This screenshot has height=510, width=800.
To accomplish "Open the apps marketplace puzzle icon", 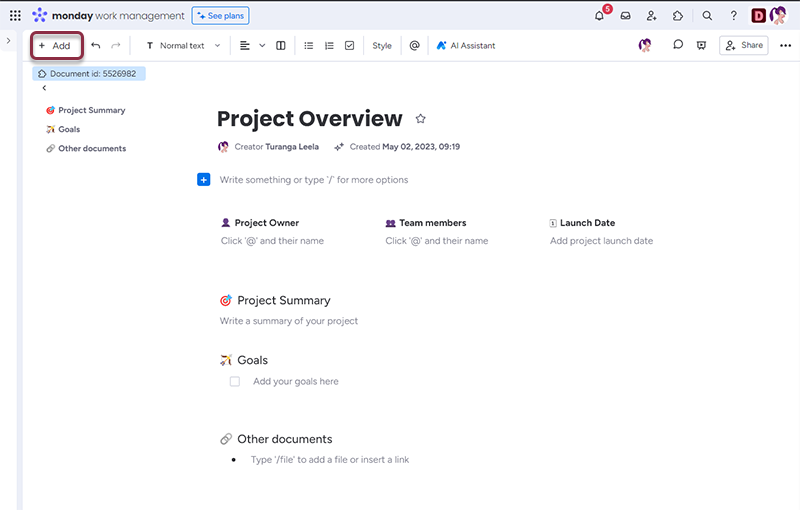I will pyautogui.click(x=677, y=16).
